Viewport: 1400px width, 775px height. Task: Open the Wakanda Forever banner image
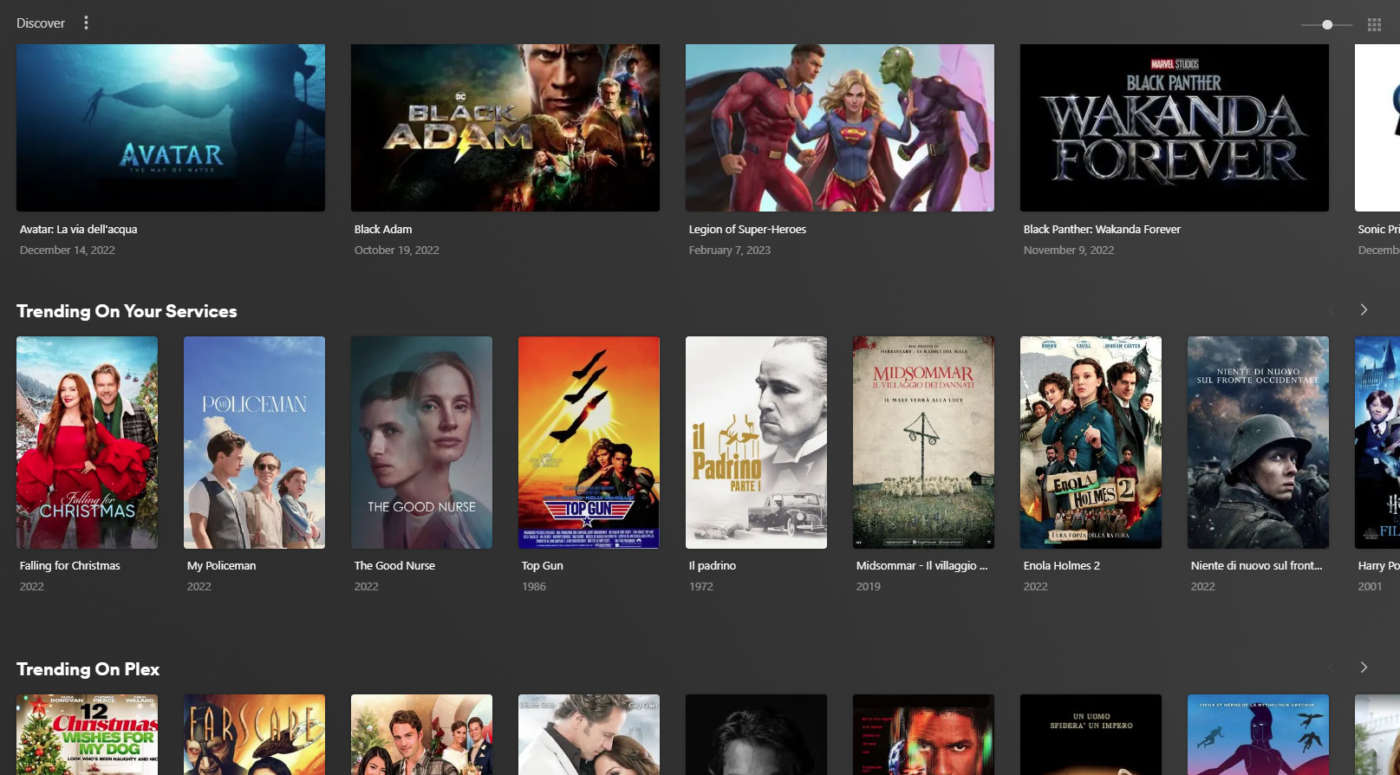click(1174, 128)
